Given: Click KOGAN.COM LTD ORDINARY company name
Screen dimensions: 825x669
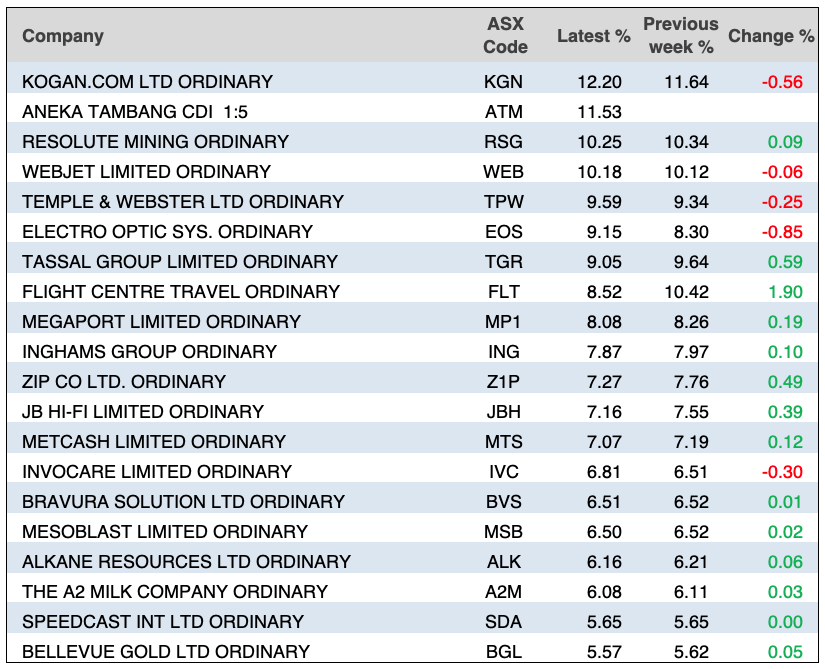Looking at the screenshot, I should [147, 82].
